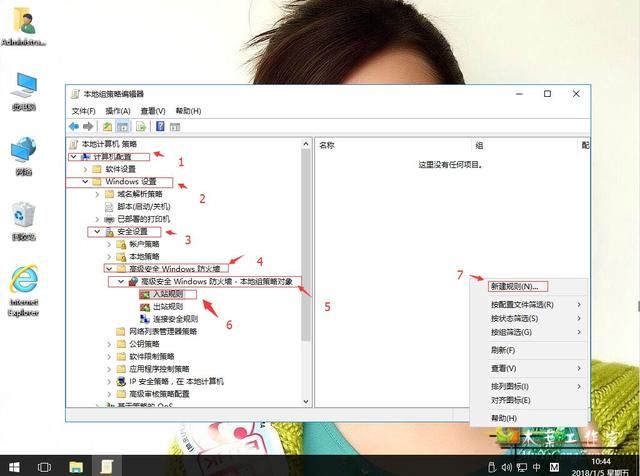The image size is (640, 476).
Task: Select 网络列表管理器策略 folder
Action: (163, 331)
